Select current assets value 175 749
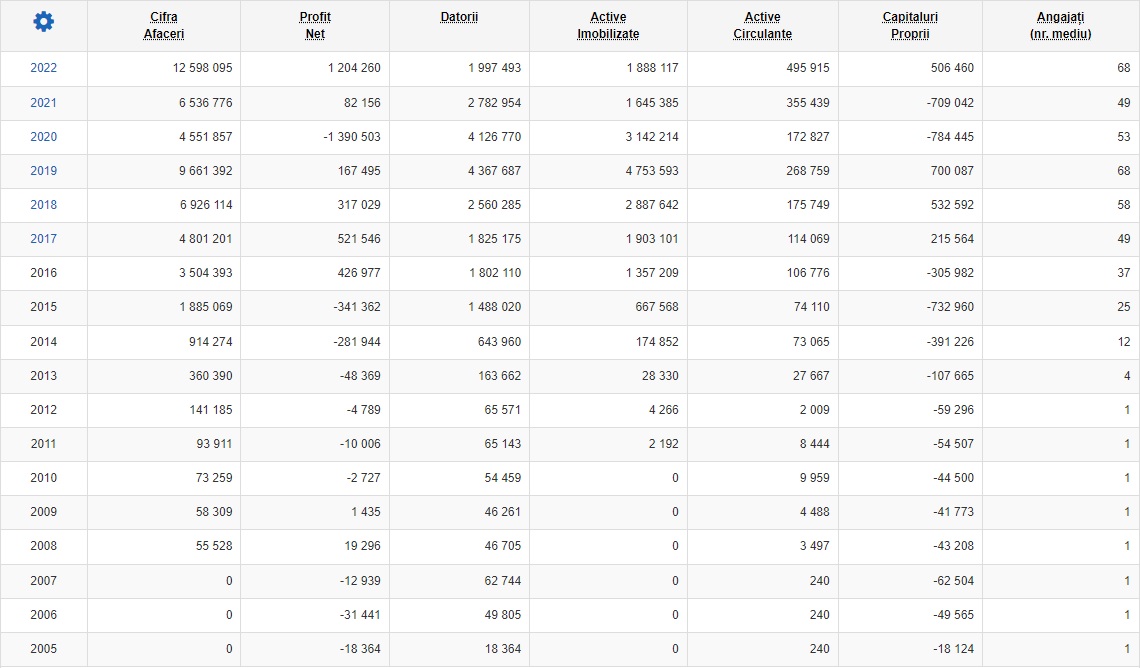1140x668 pixels. pyautogui.click(x=808, y=204)
